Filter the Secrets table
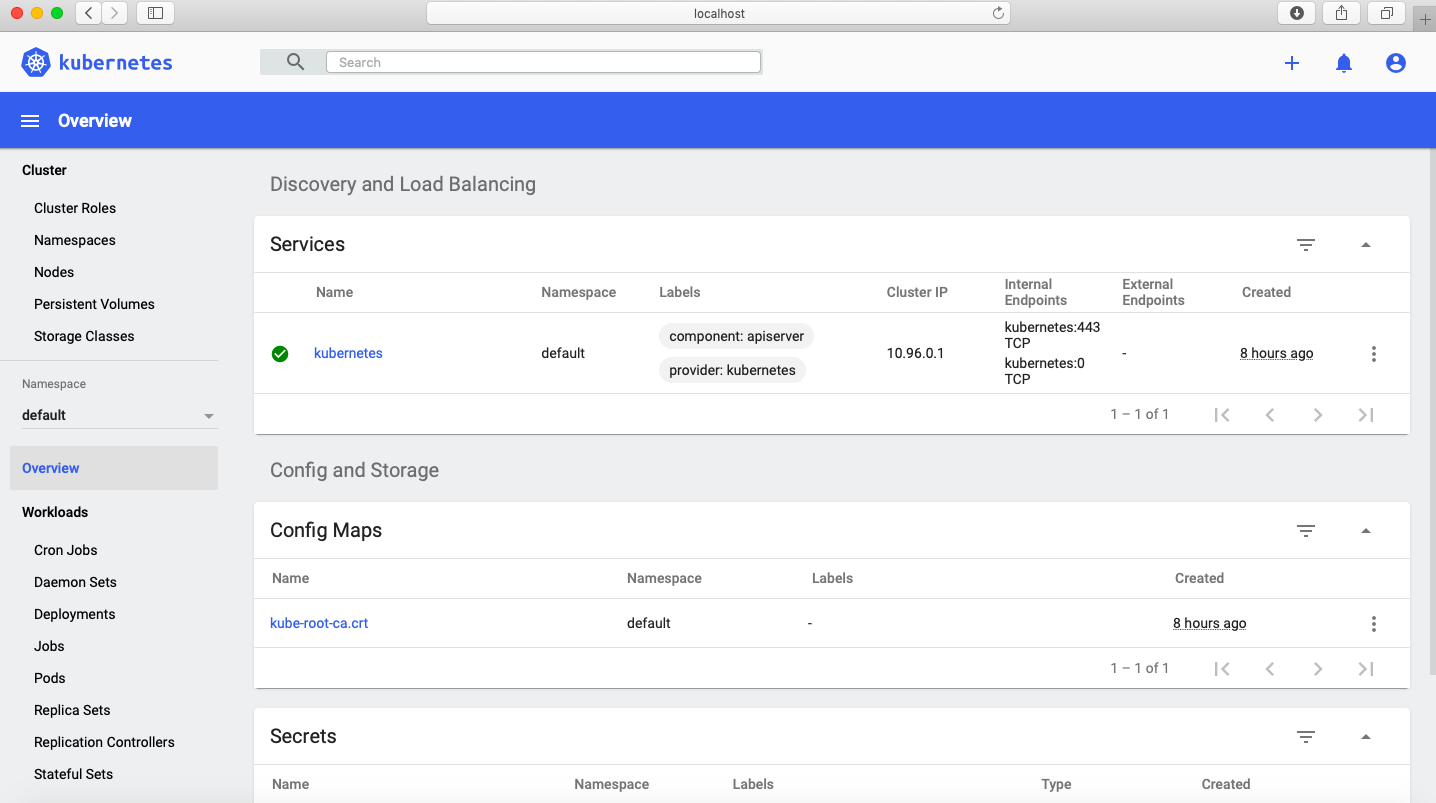 [1306, 737]
